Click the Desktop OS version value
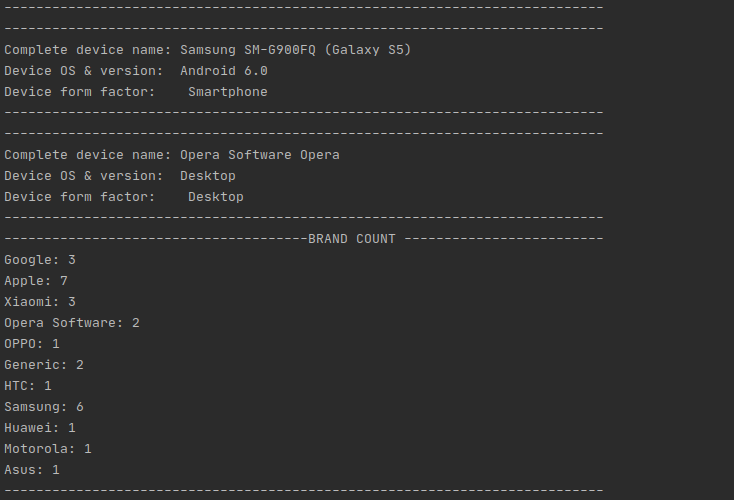Image resolution: width=734 pixels, height=500 pixels. (208, 176)
